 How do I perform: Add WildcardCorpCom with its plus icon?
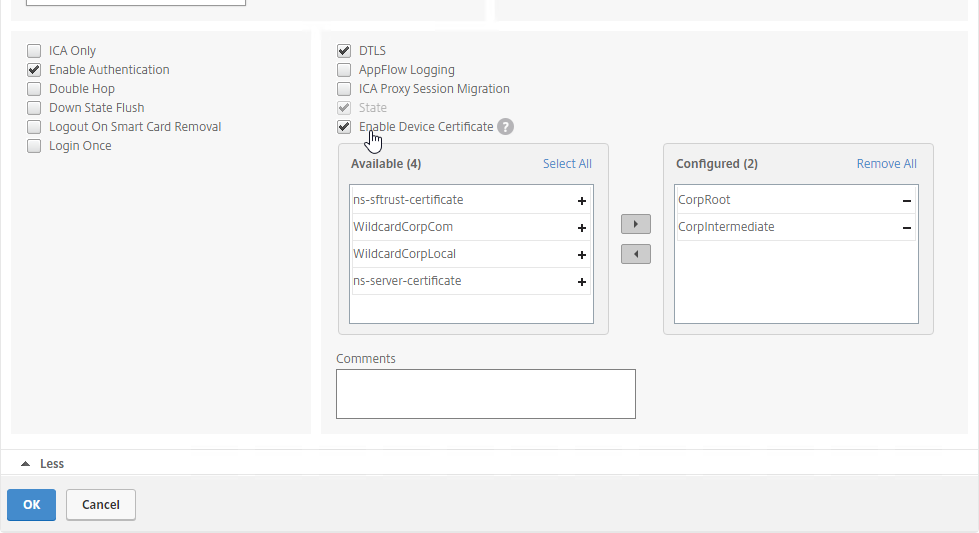tap(581, 228)
